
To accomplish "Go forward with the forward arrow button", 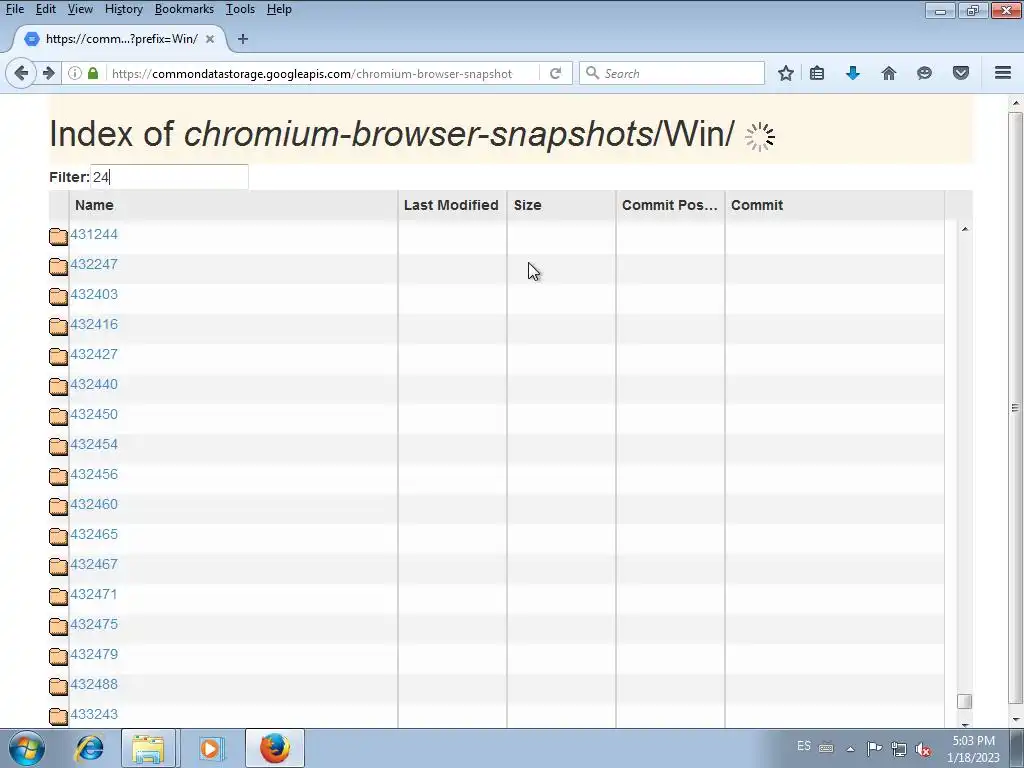I will [x=48, y=73].
